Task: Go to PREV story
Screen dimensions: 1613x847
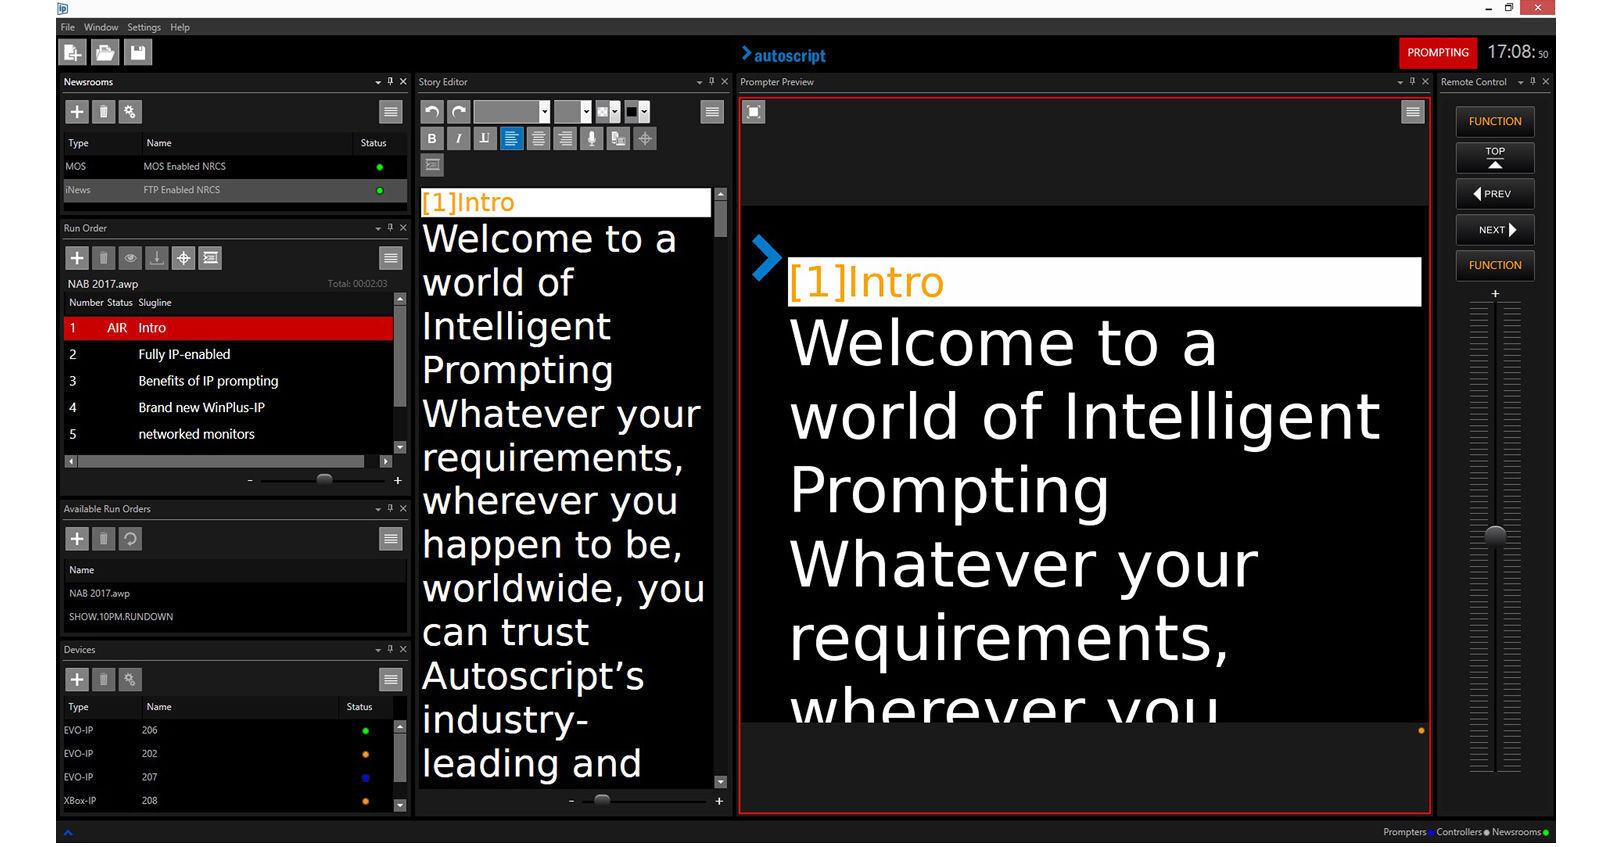Action: pos(1495,194)
